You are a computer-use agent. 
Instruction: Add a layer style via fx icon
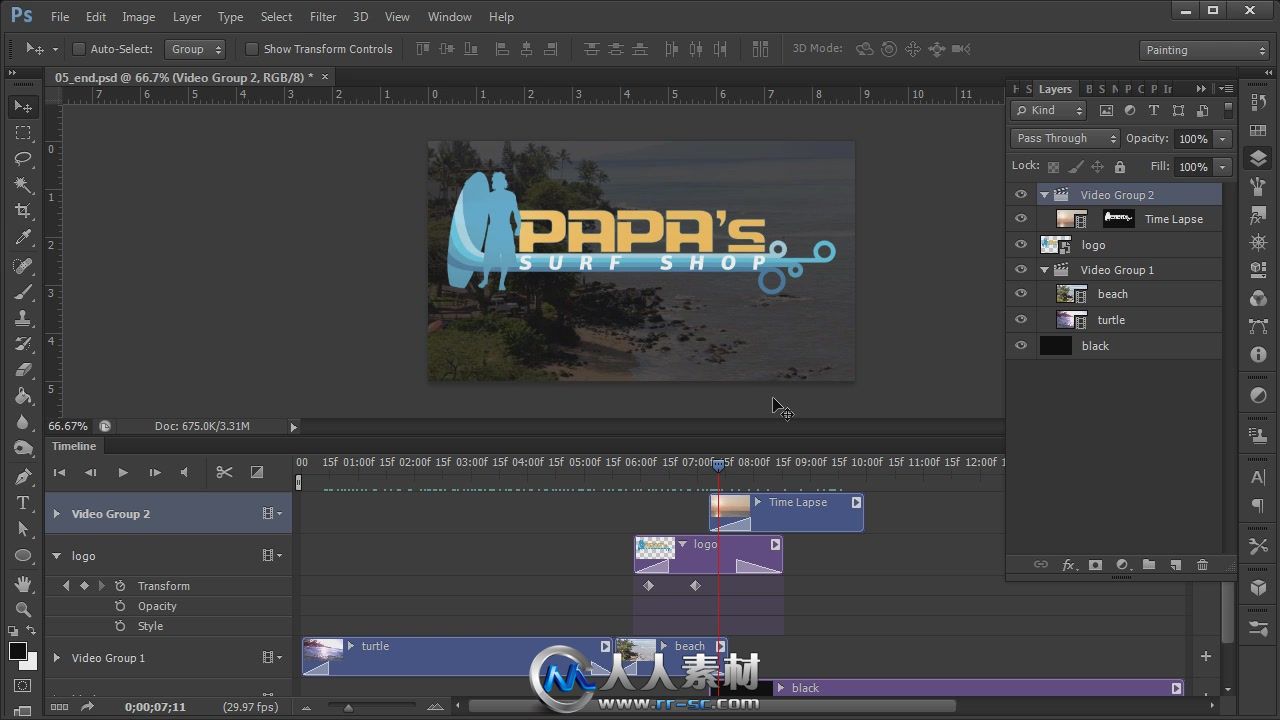(1068, 565)
